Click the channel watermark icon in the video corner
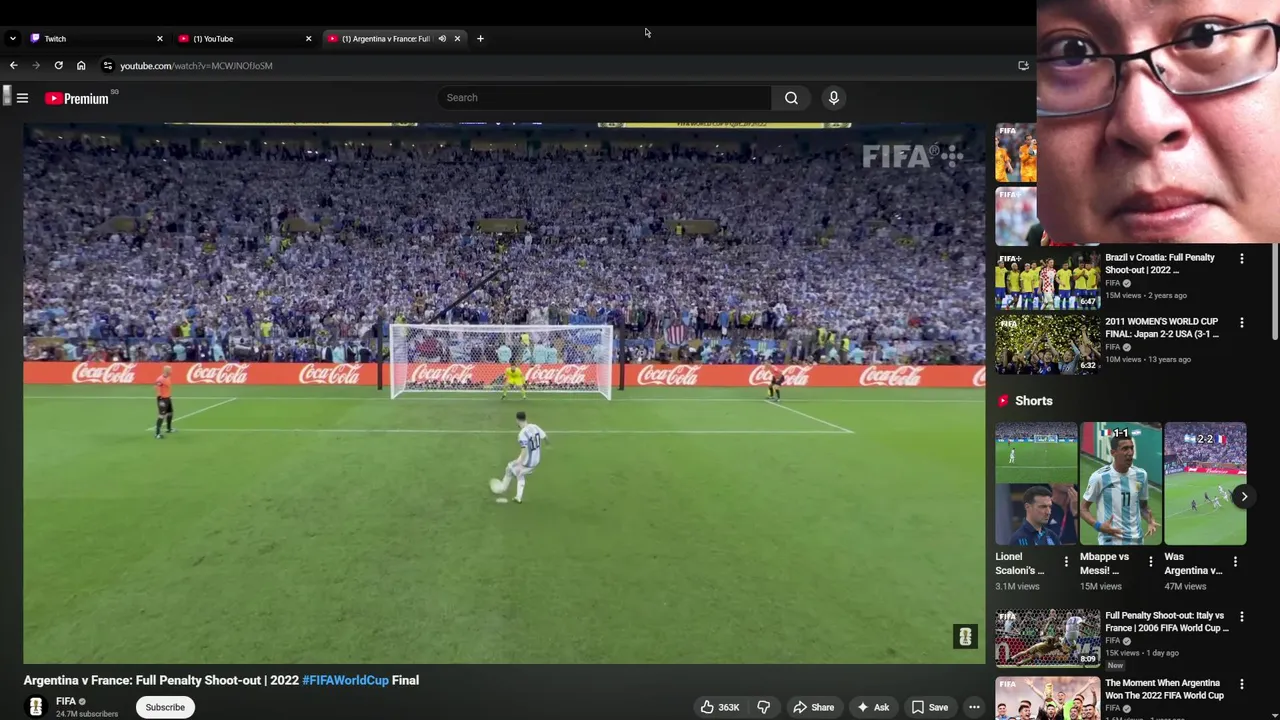This screenshot has width=1280, height=720. pyautogui.click(x=965, y=636)
